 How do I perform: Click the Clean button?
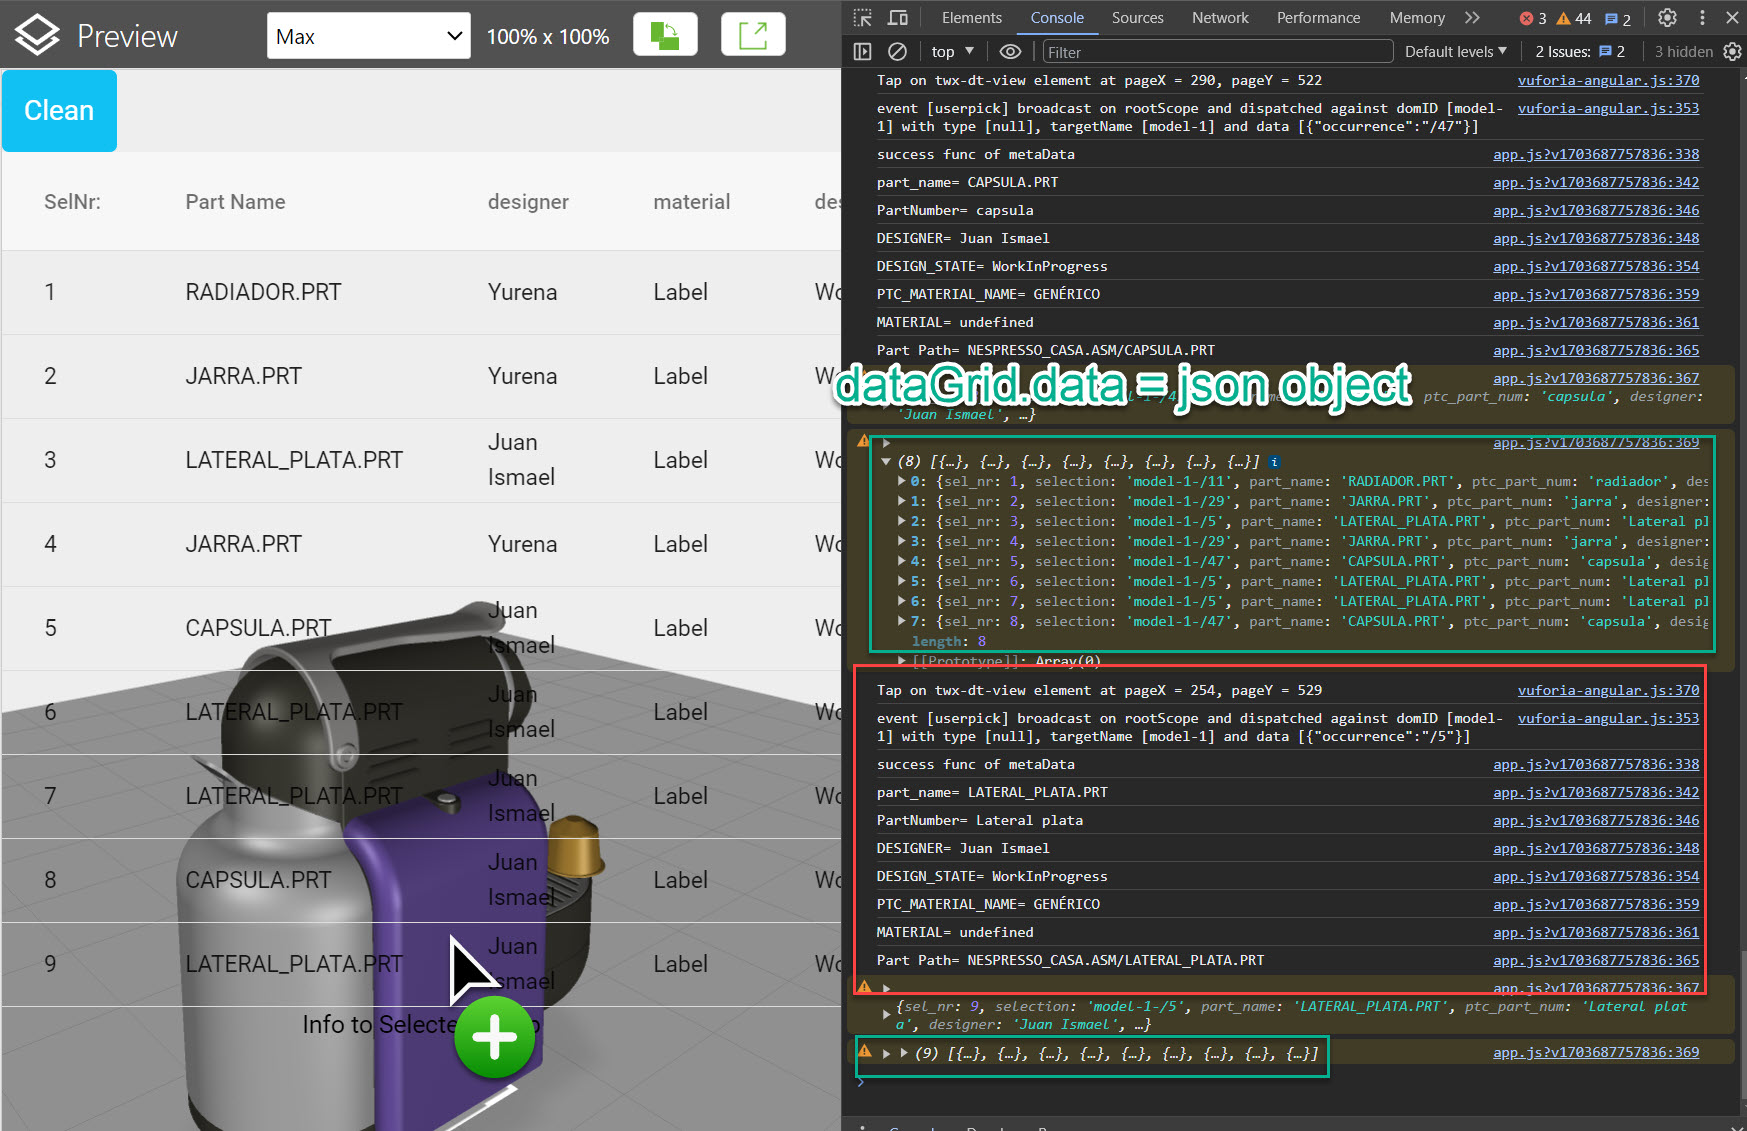coord(59,111)
